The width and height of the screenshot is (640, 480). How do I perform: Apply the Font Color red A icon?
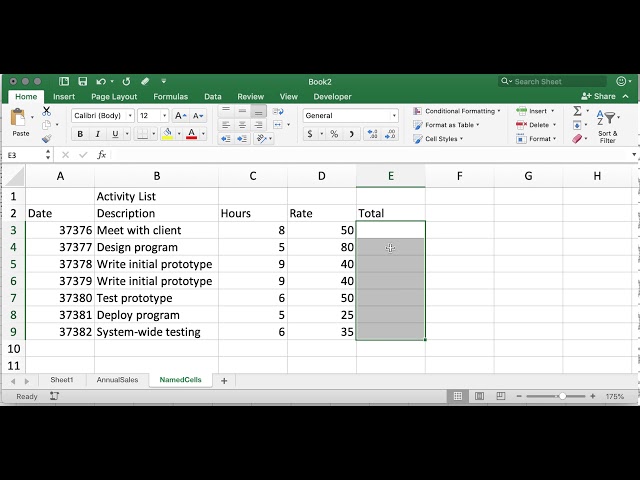tap(191, 134)
